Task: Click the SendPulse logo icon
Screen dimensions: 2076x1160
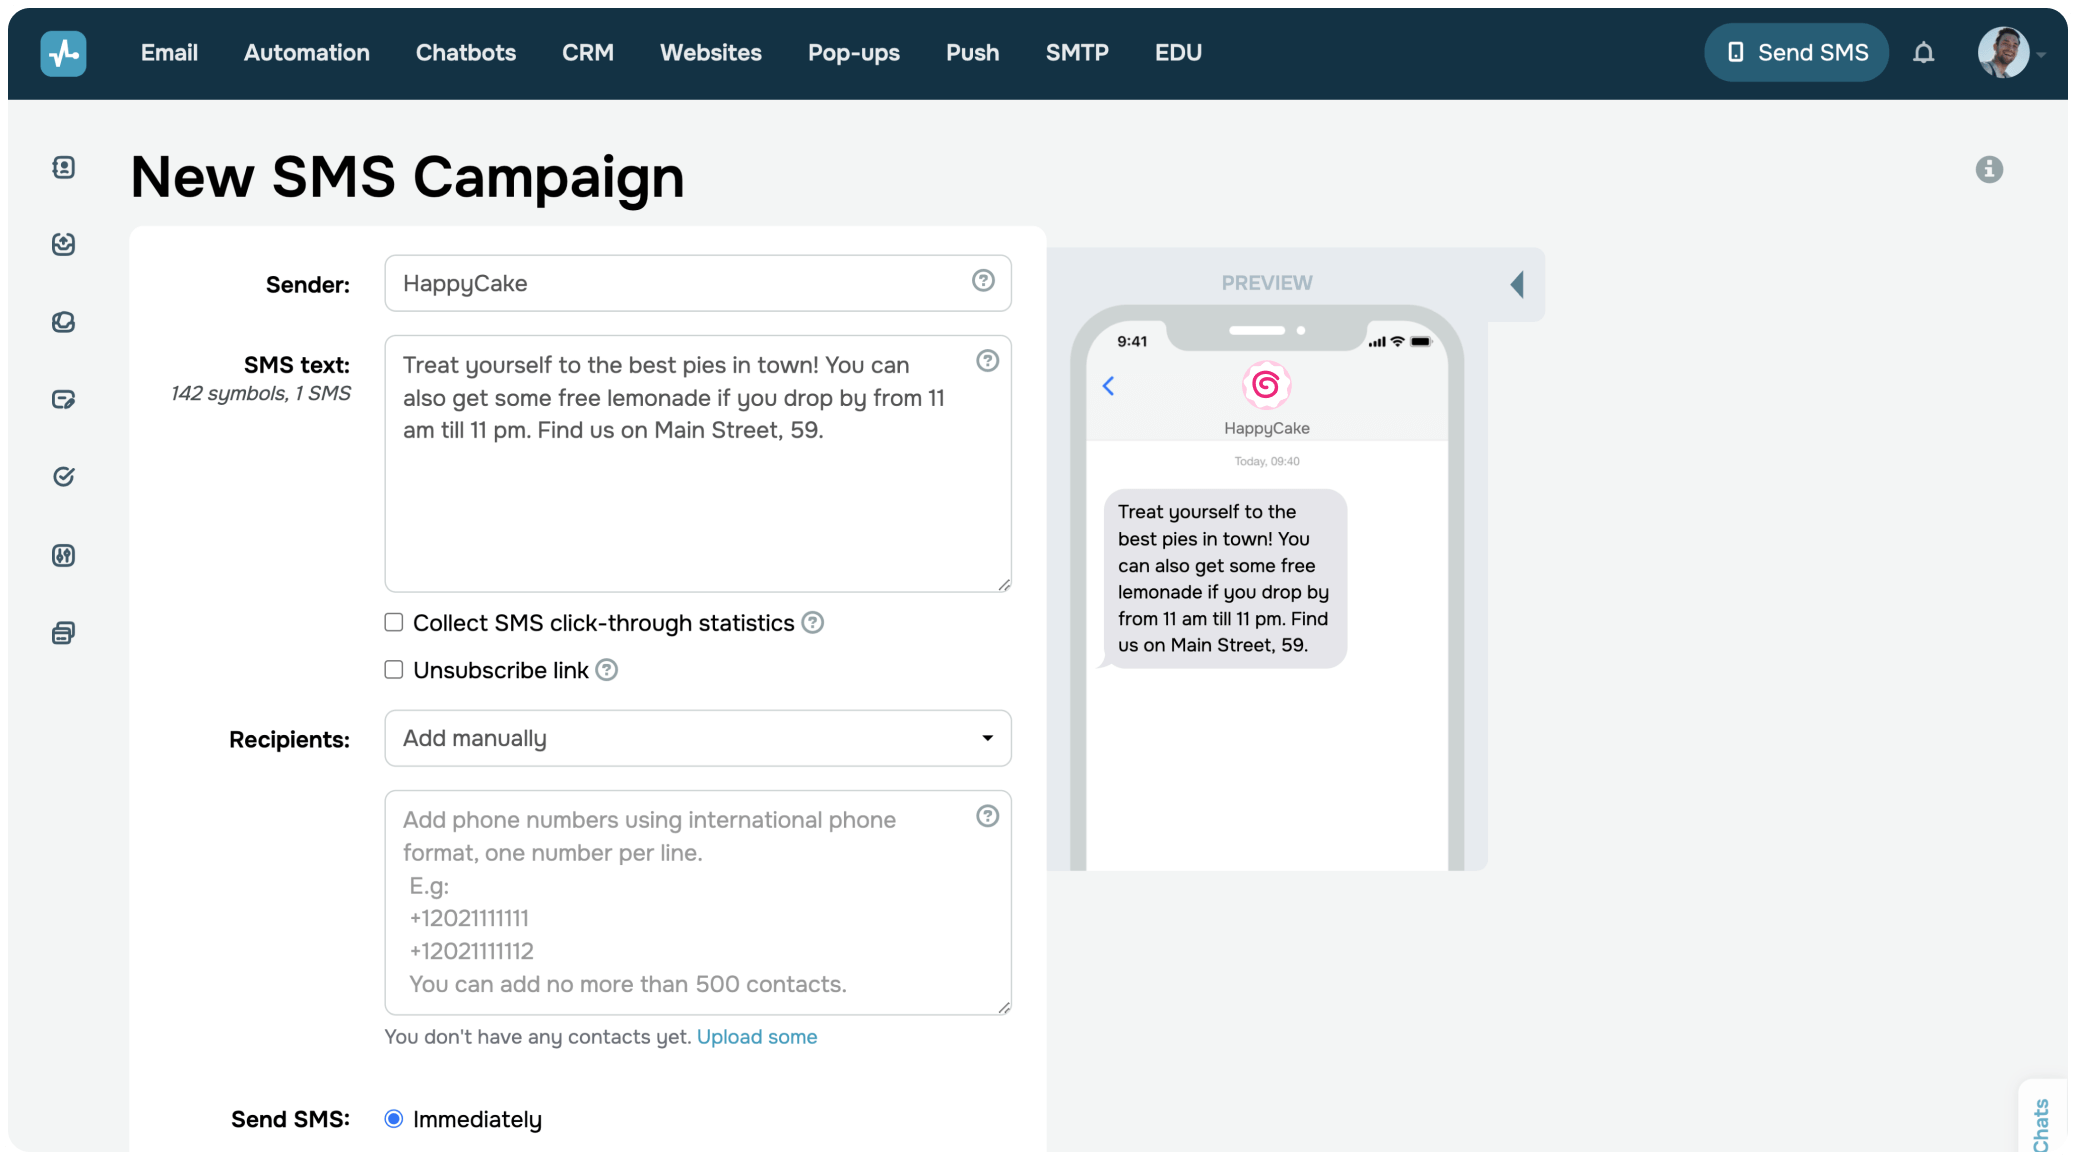Action: point(63,53)
